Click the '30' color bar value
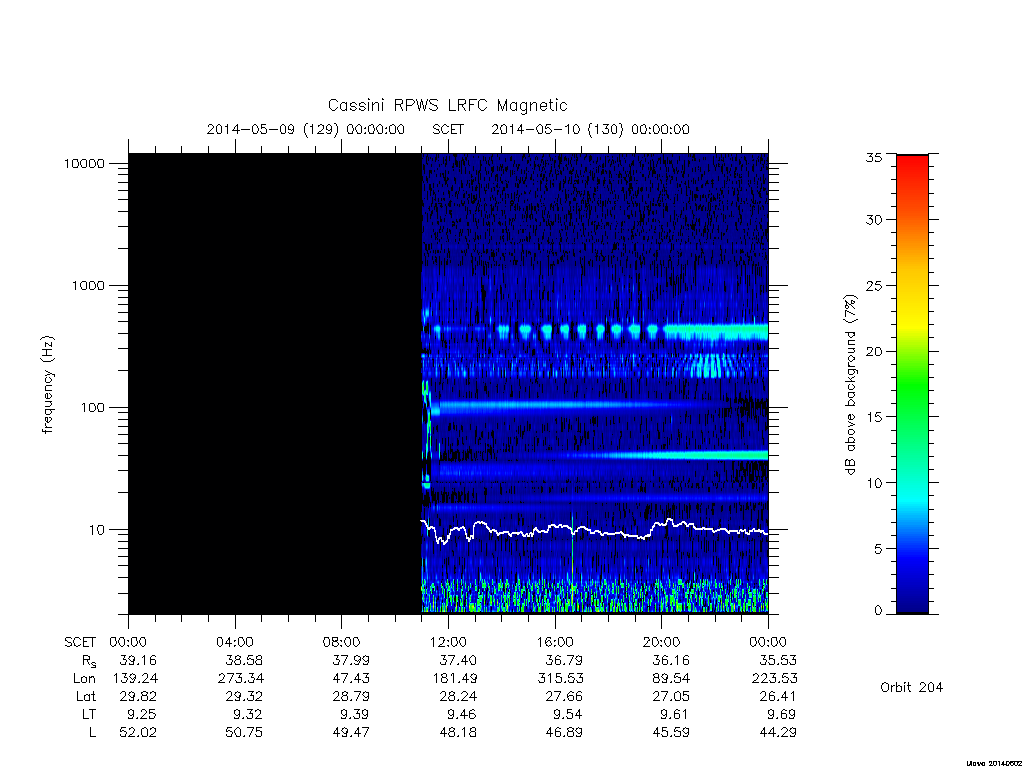Screen dimensions: 1024x768 point(874,220)
